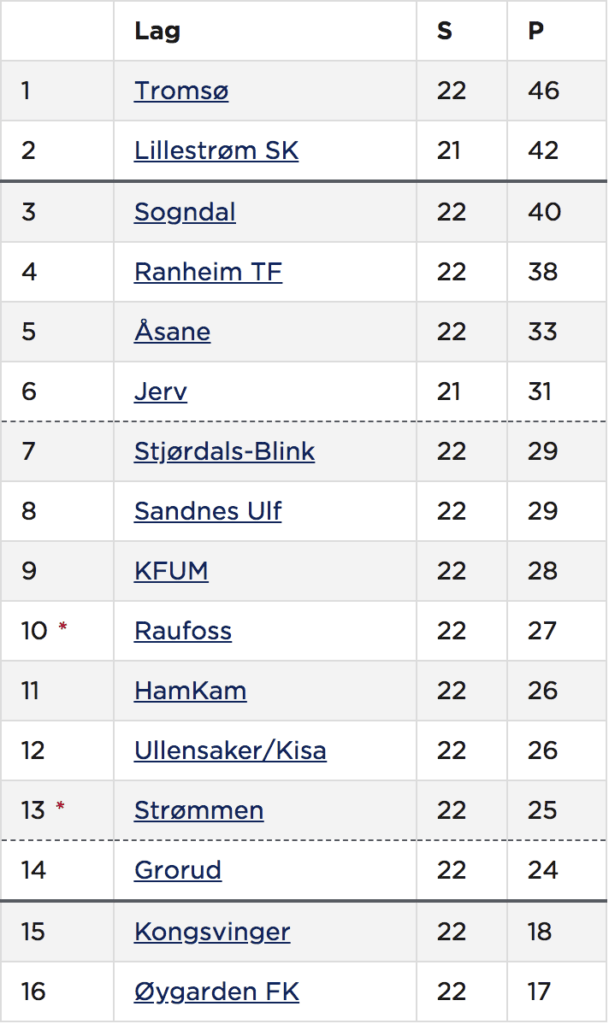Click the red asterisk beside rank 13
Screen dimensions: 609x1024
point(60,806)
